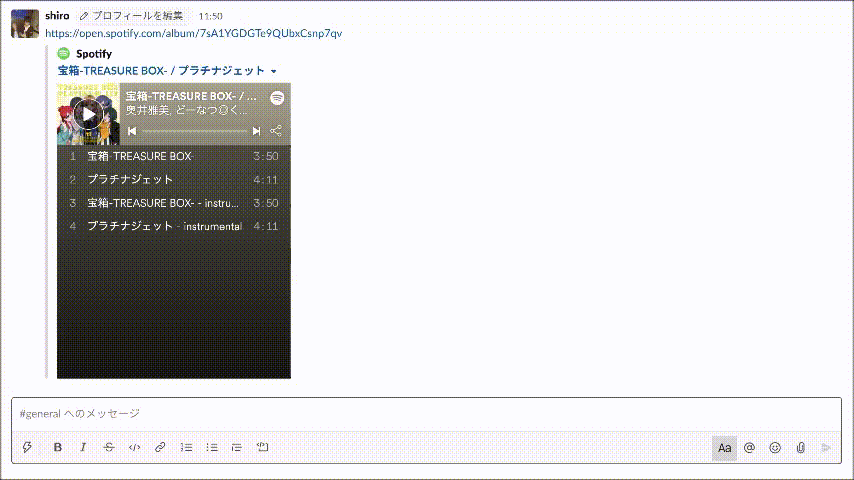Attach a file with the paperclip
This screenshot has width=854, height=480.
(x=801, y=447)
